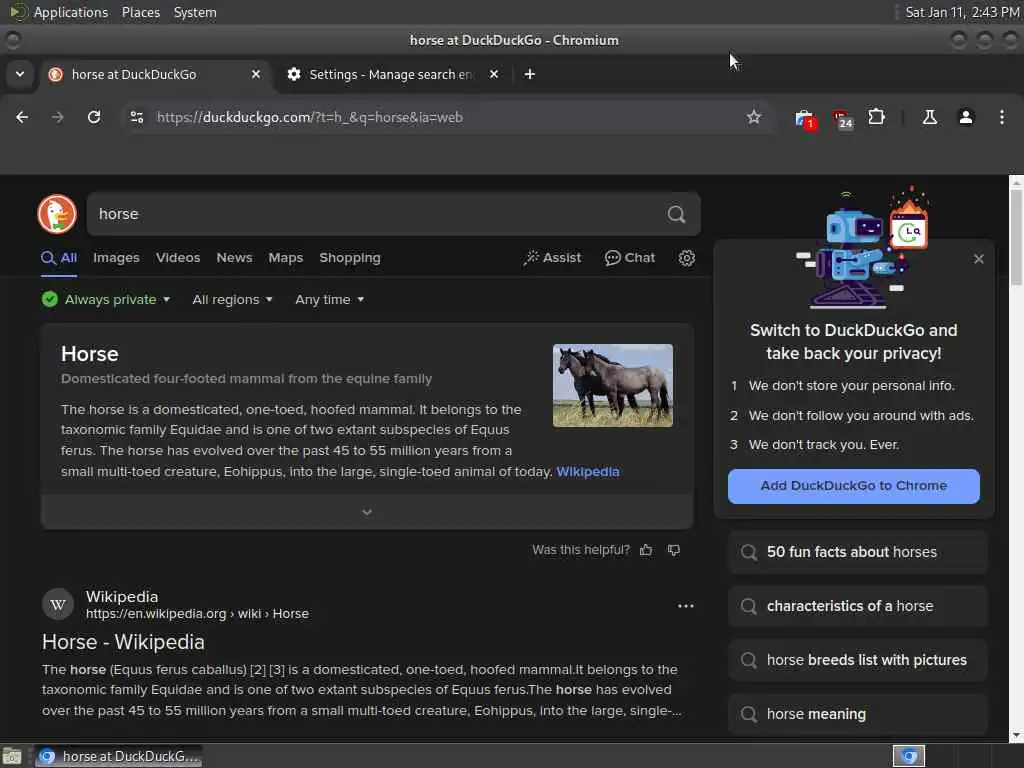This screenshot has width=1024, height=768.
Task: Open the tab search dropdown arrow
Action: (x=20, y=74)
